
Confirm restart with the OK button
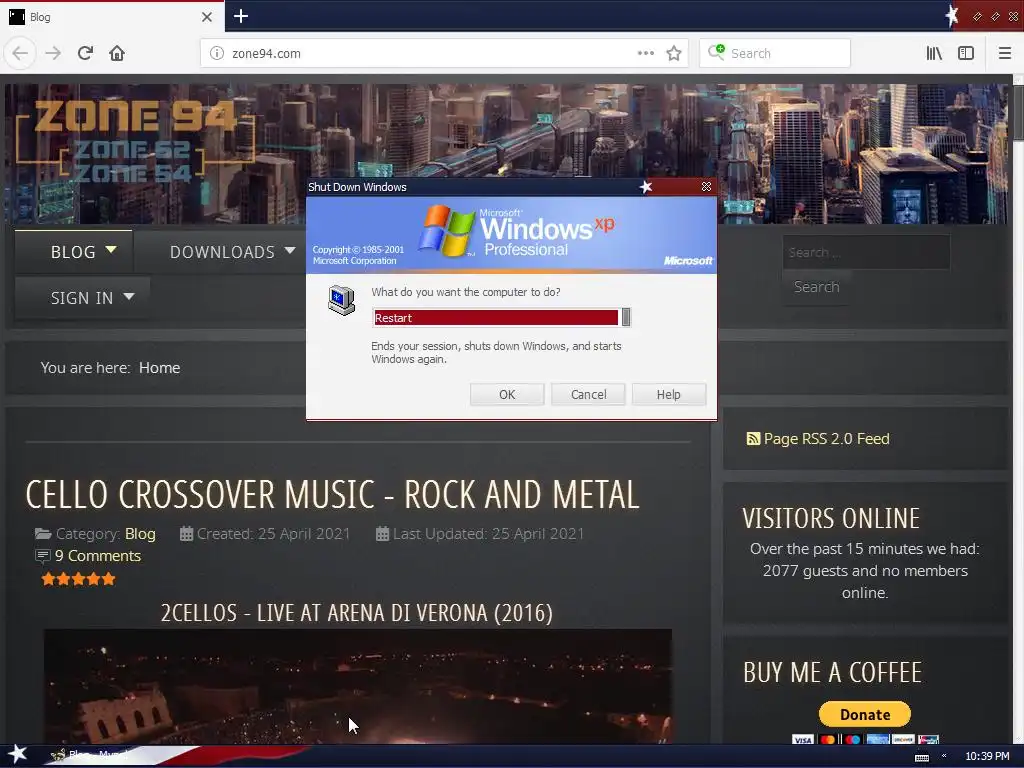pos(507,394)
